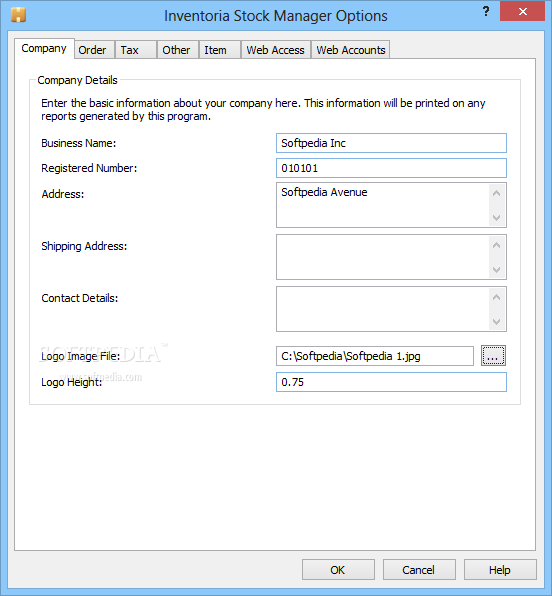Click the 'Business Name:' label
This screenshot has width=552, height=596.
[79, 143]
